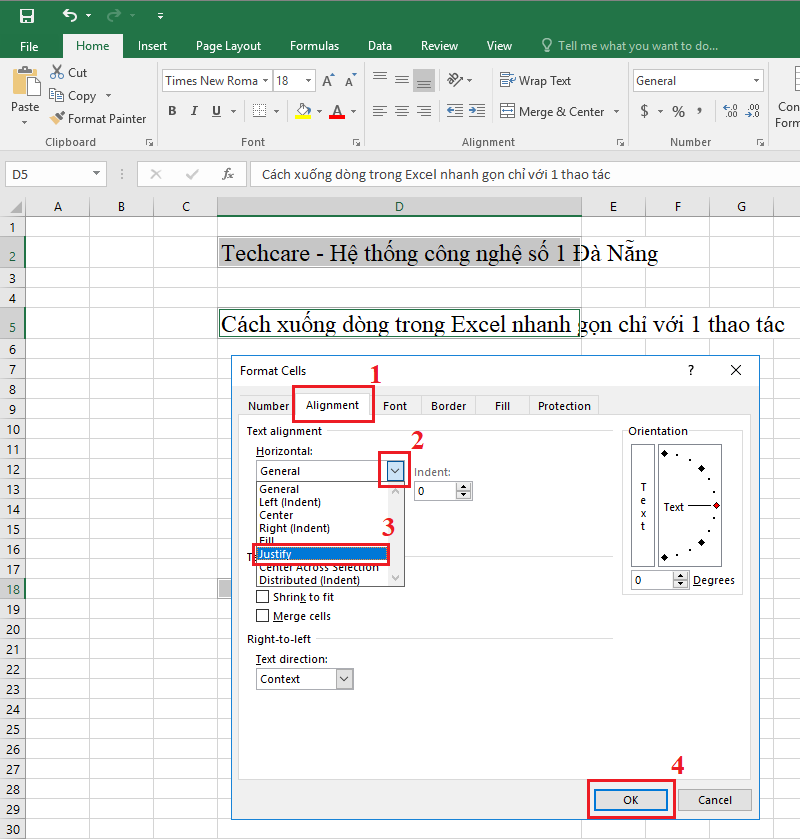The width and height of the screenshot is (800, 839).
Task: Apply italic formatting
Action: (193, 110)
